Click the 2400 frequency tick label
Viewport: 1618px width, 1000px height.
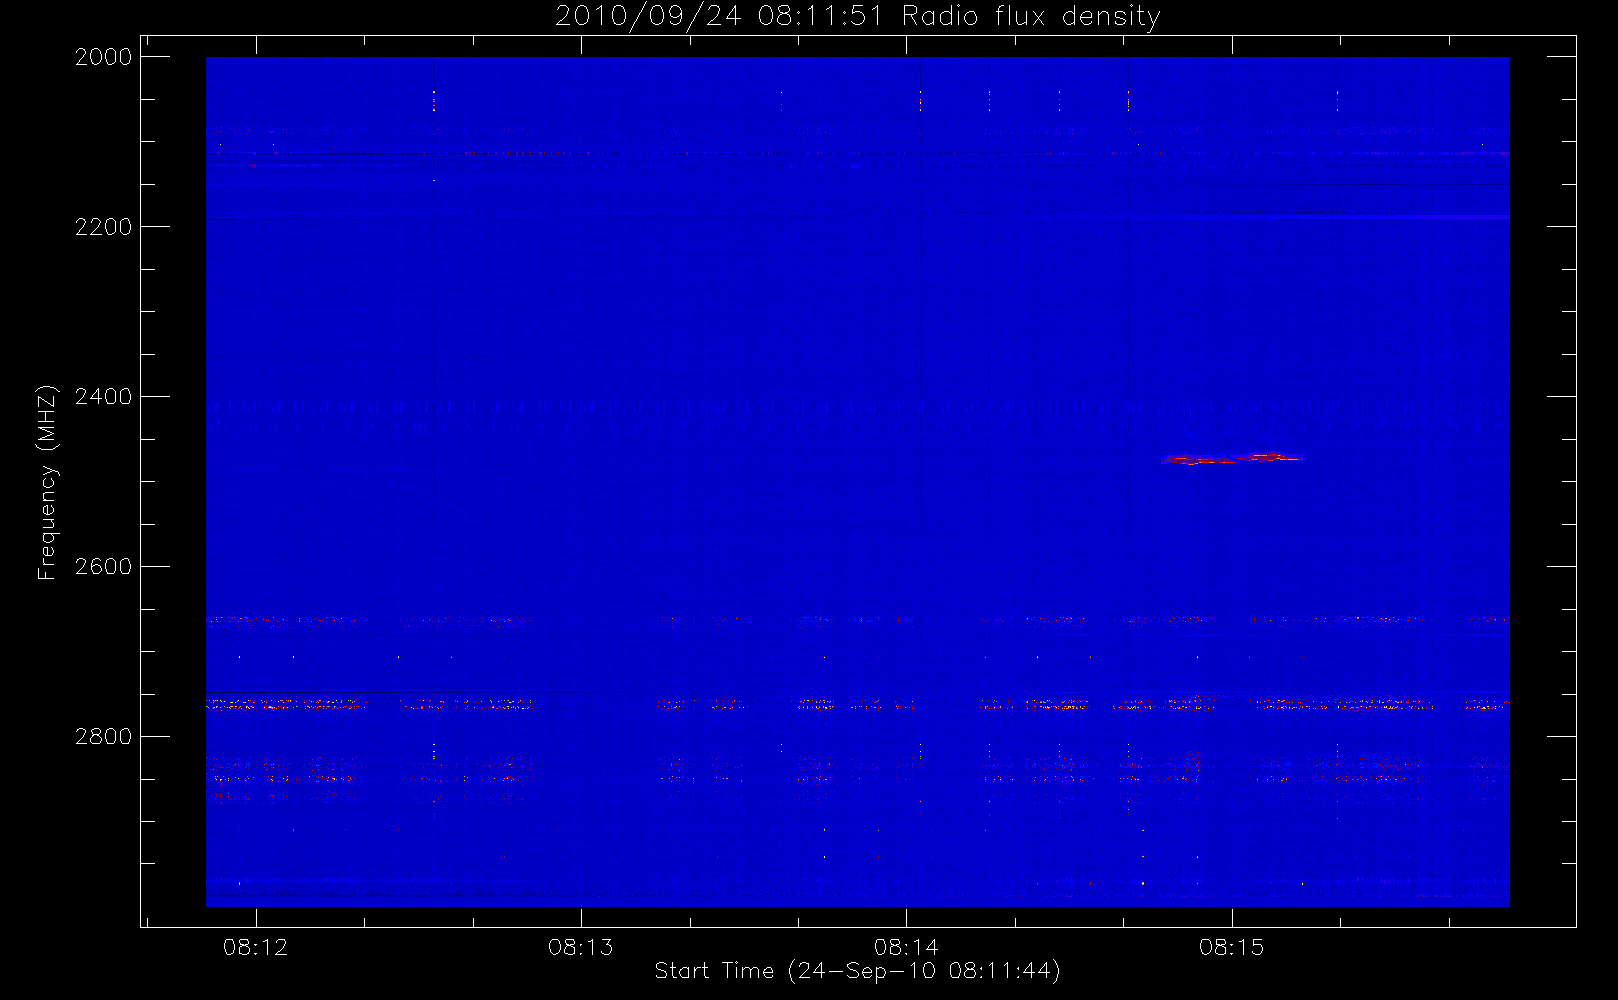pos(104,397)
